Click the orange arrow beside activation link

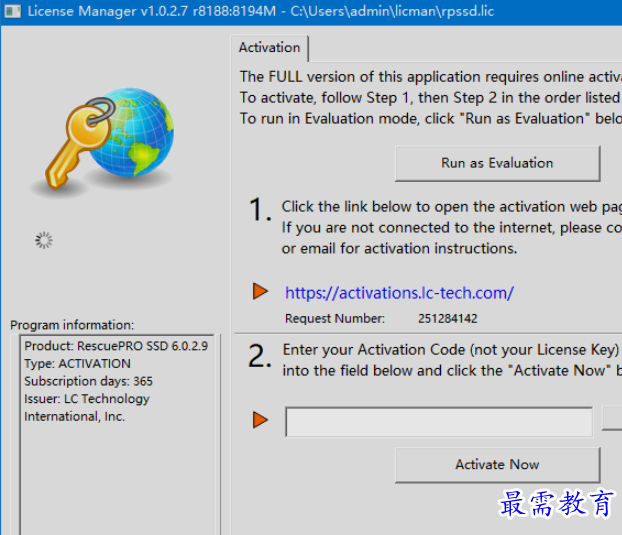260,291
